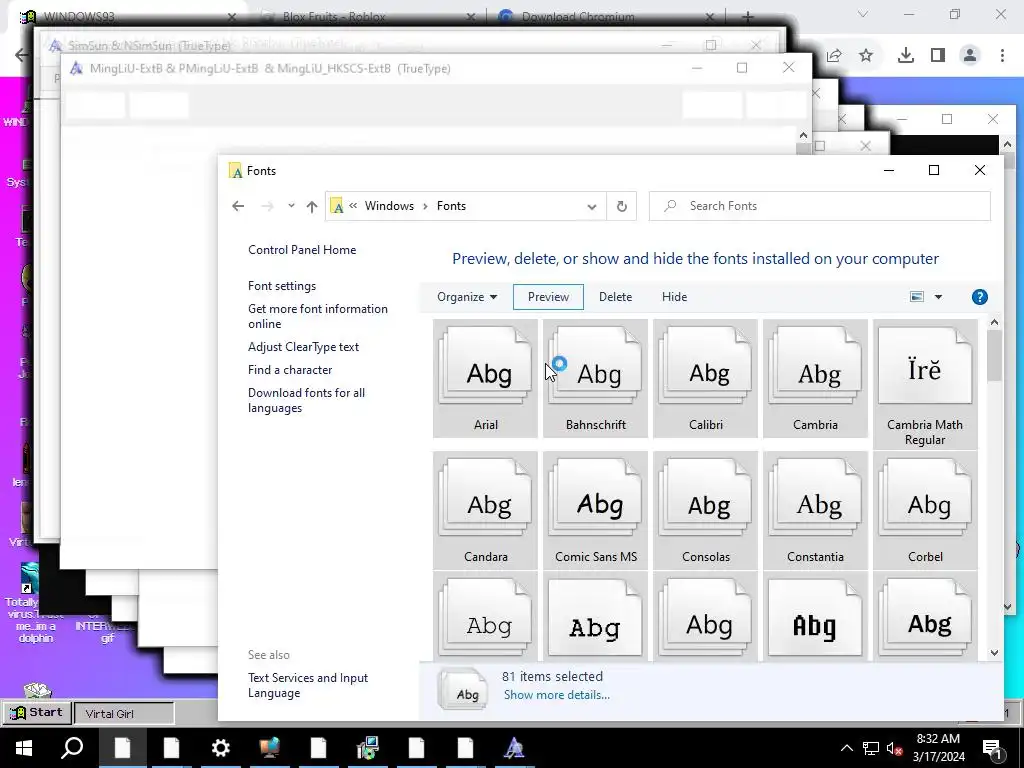1024x768 pixels.
Task: Open the browser tab search chevron
Action: coord(863,14)
